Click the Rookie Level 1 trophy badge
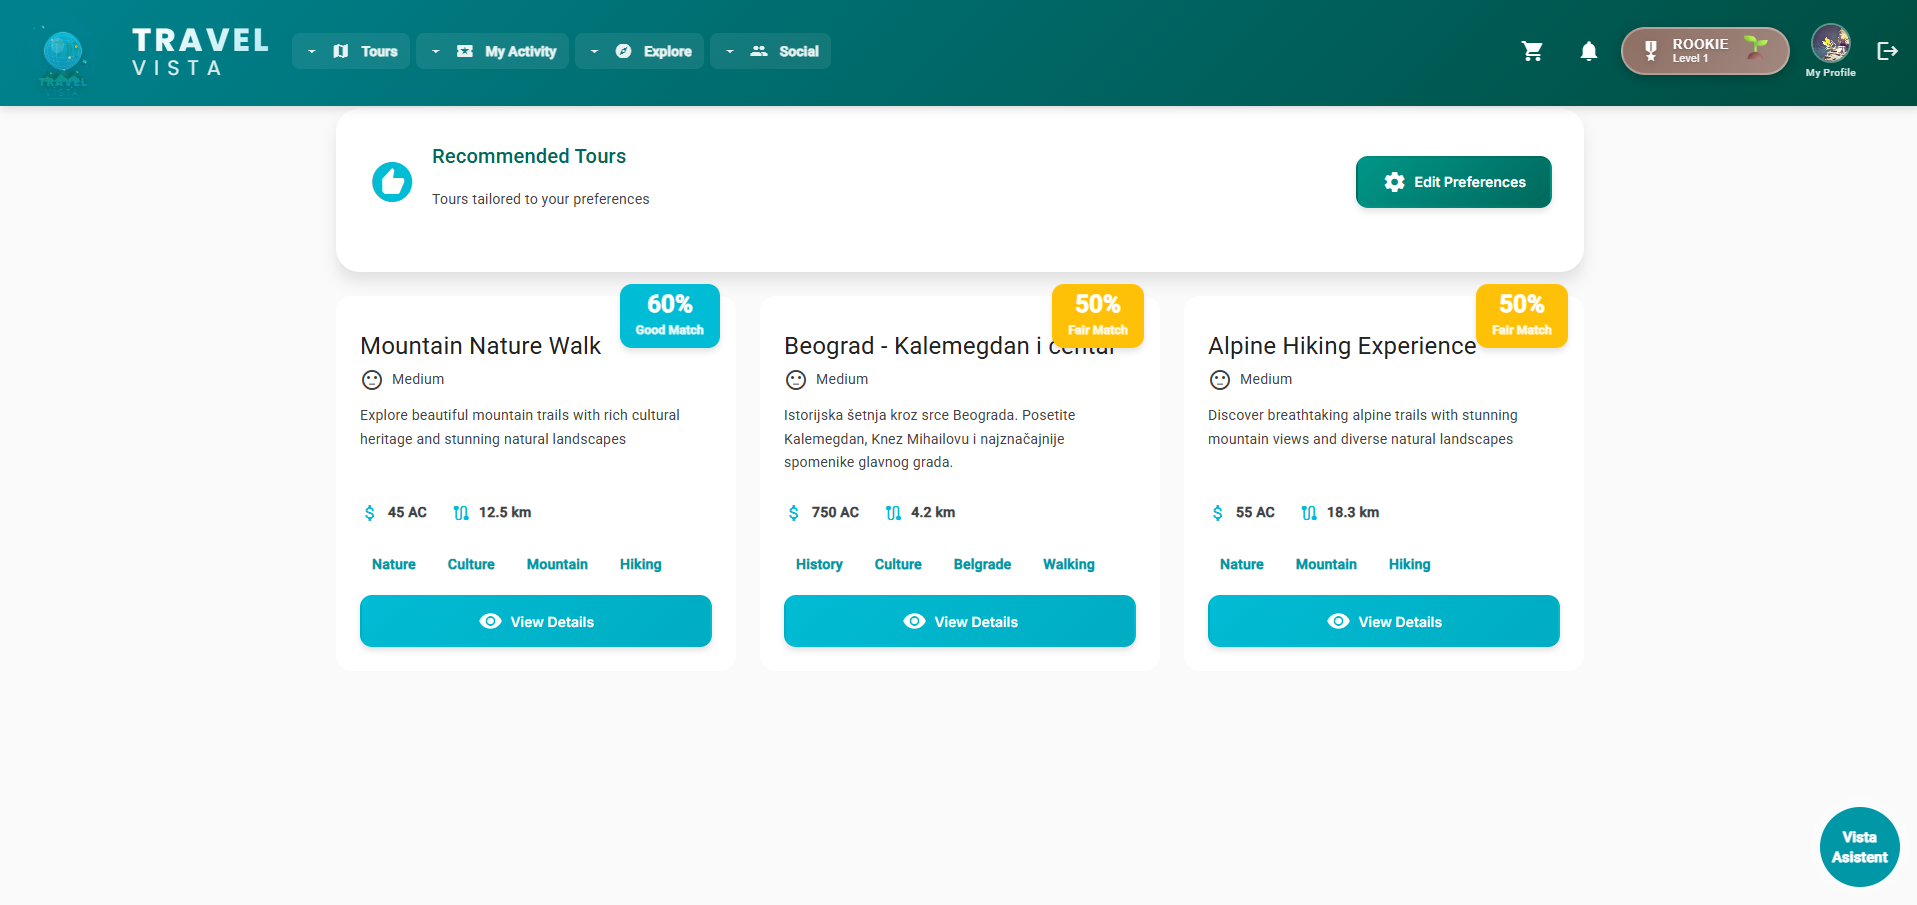Screen dimensions: 1917x905 pyautogui.click(x=1704, y=51)
